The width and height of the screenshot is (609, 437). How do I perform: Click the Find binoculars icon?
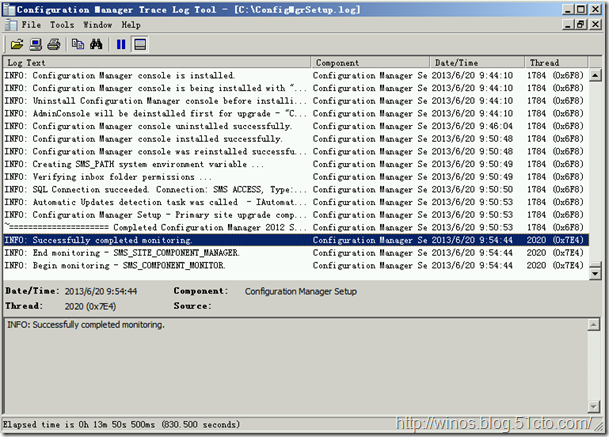(96, 44)
